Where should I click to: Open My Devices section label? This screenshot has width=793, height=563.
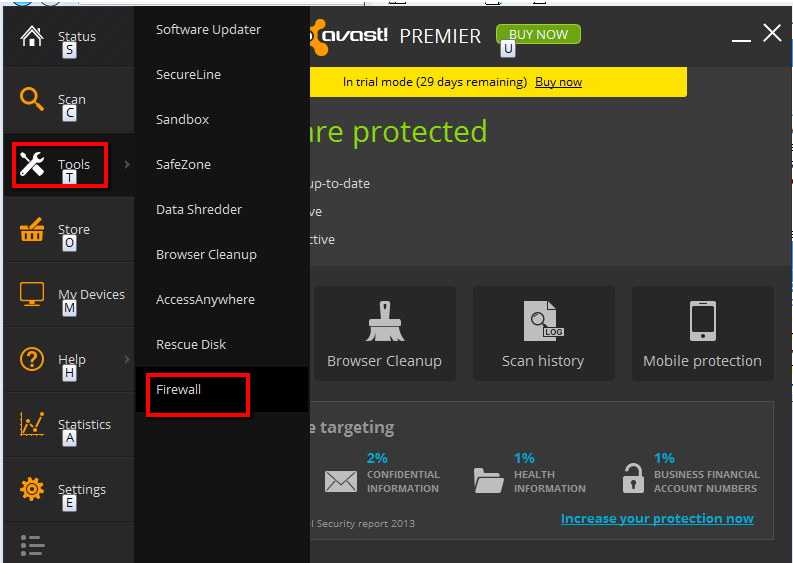pyautogui.click(x=92, y=294)
